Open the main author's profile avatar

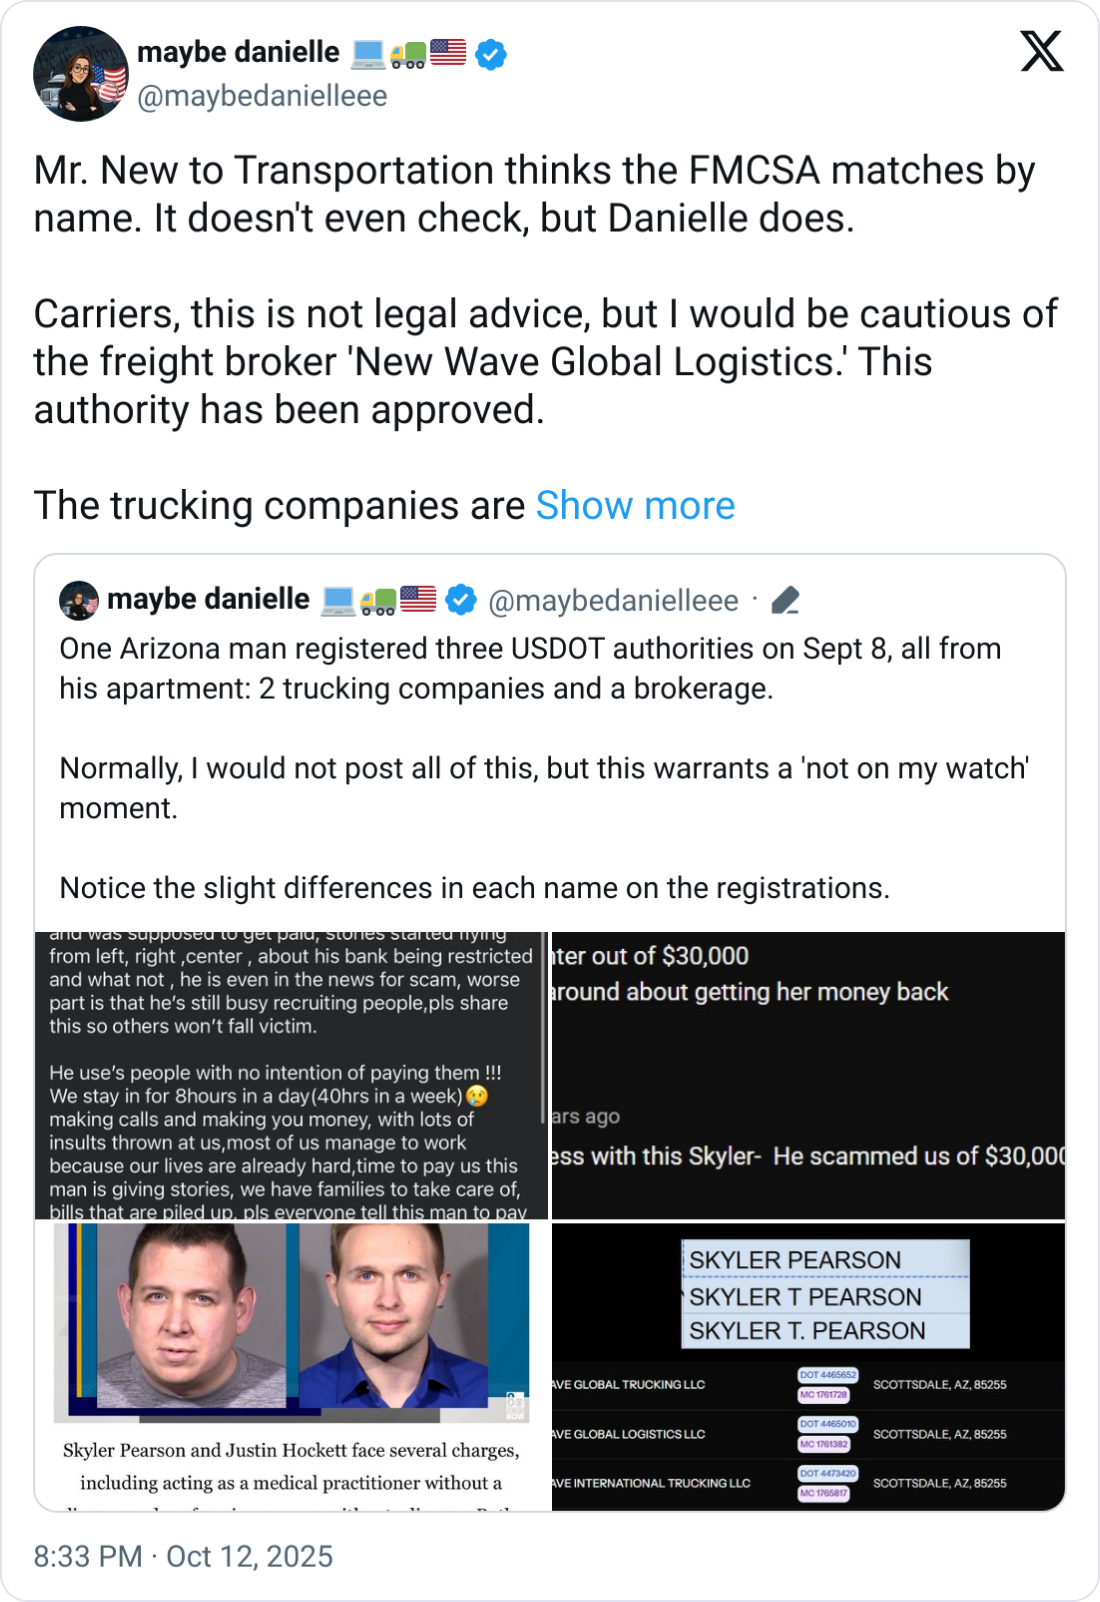tap(80, 74)
